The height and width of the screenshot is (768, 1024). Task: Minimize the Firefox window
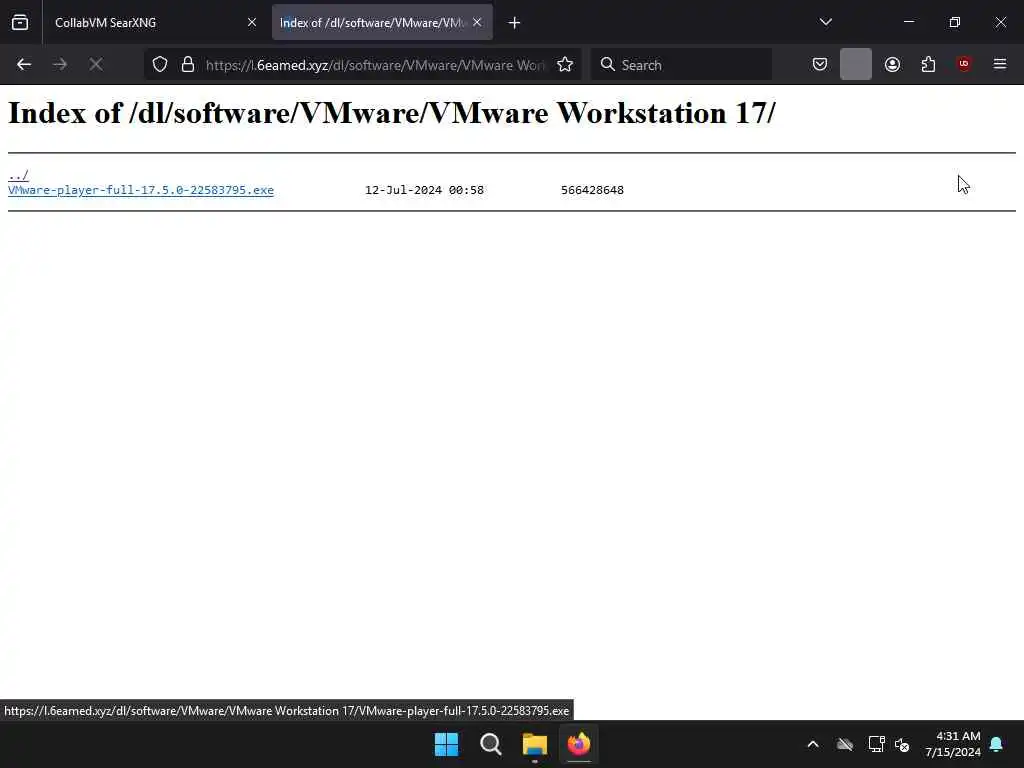tap(908, 22)
